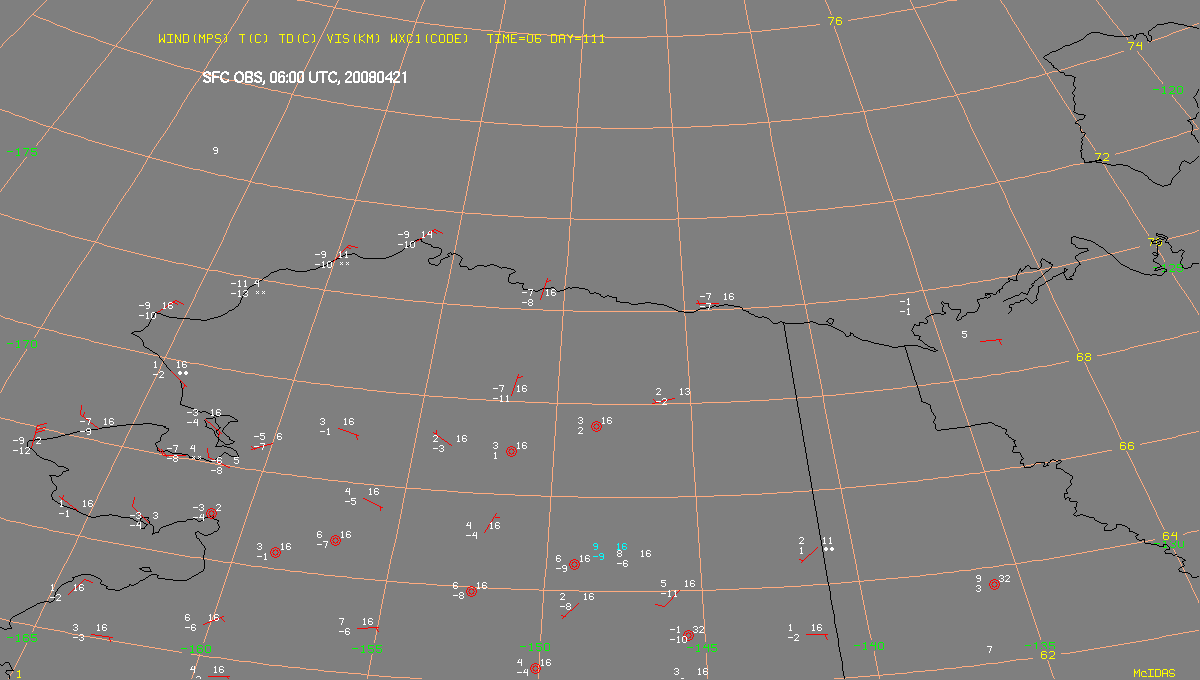Click the longitude label -175
This screenshot has height=680, width=1200.
22,152
